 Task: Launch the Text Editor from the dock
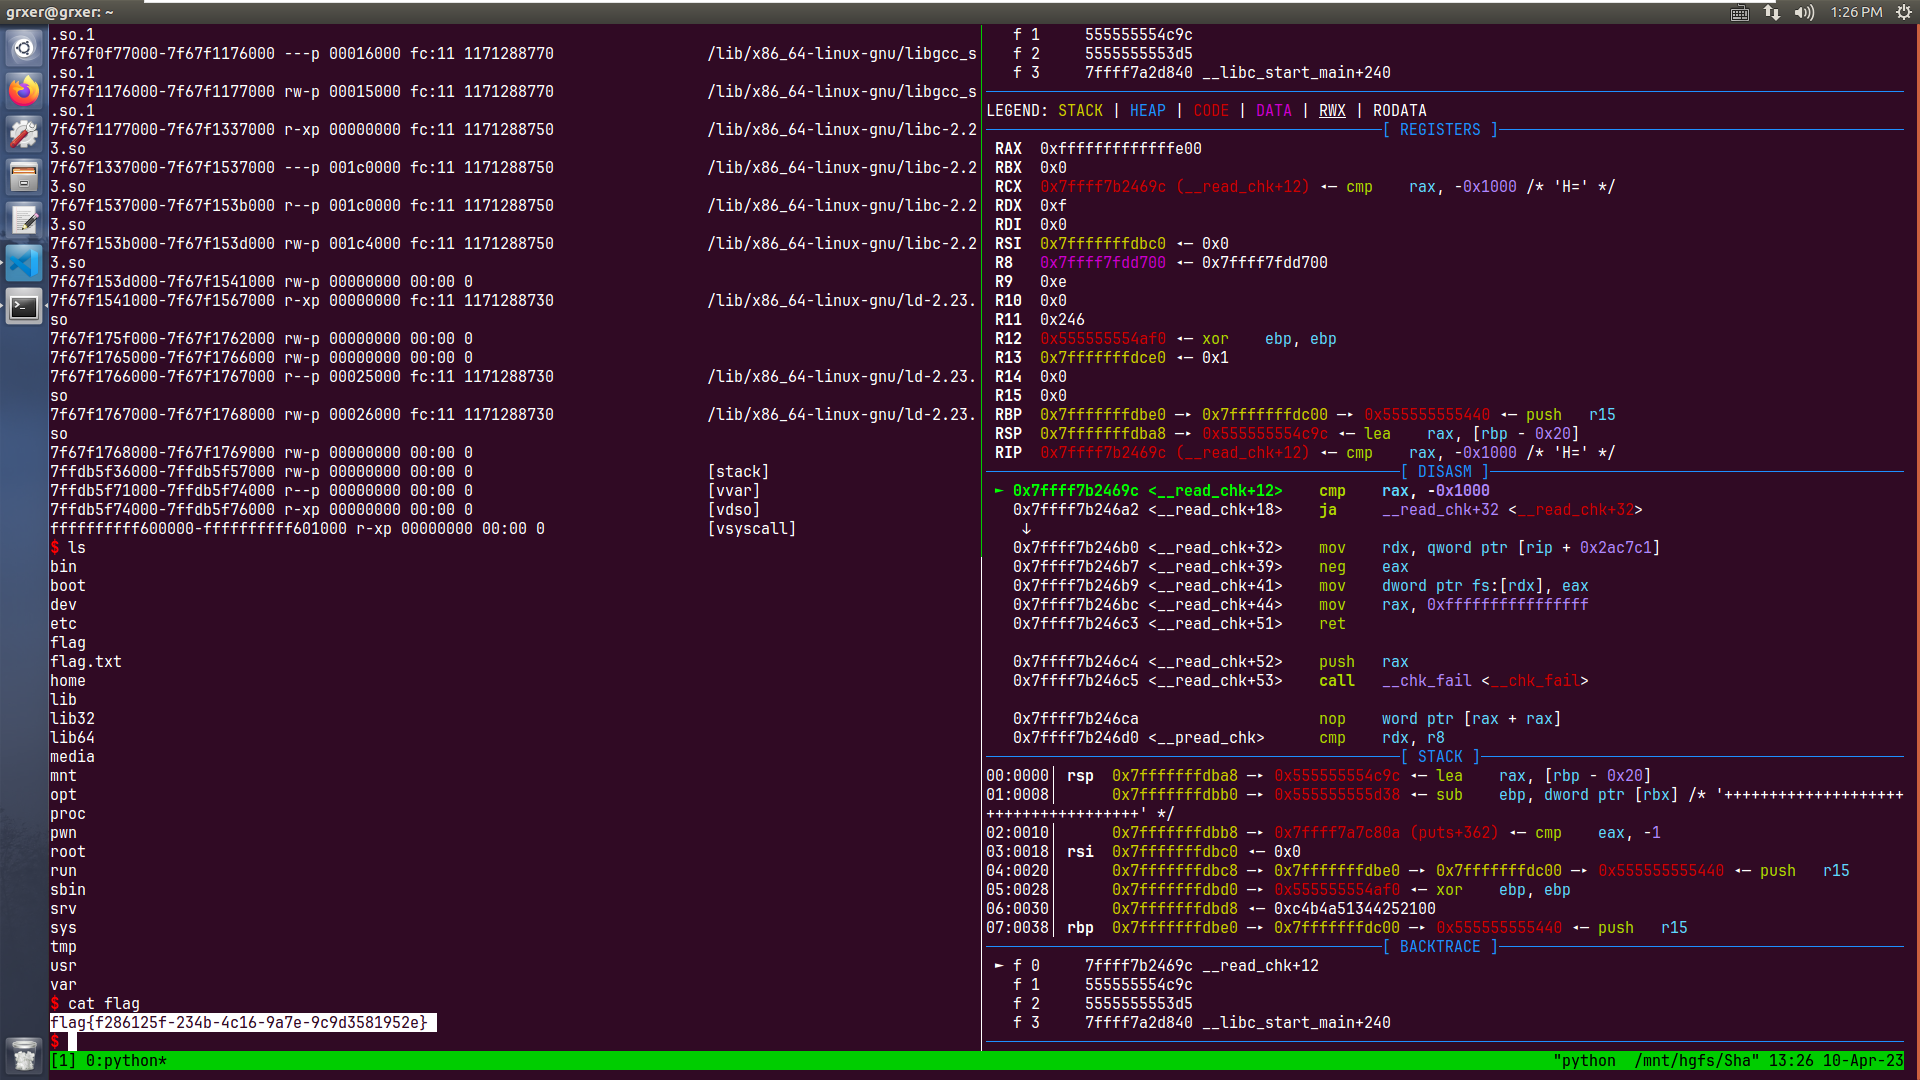(x=24, y=220)
